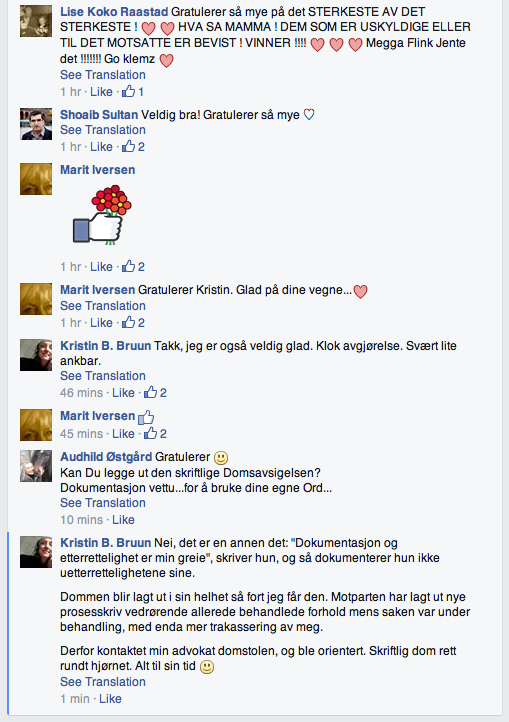Open the flower bouquet thumbs-up sticker
The height and width of the screenshot is (722, 509).
[x=102, y=215]
